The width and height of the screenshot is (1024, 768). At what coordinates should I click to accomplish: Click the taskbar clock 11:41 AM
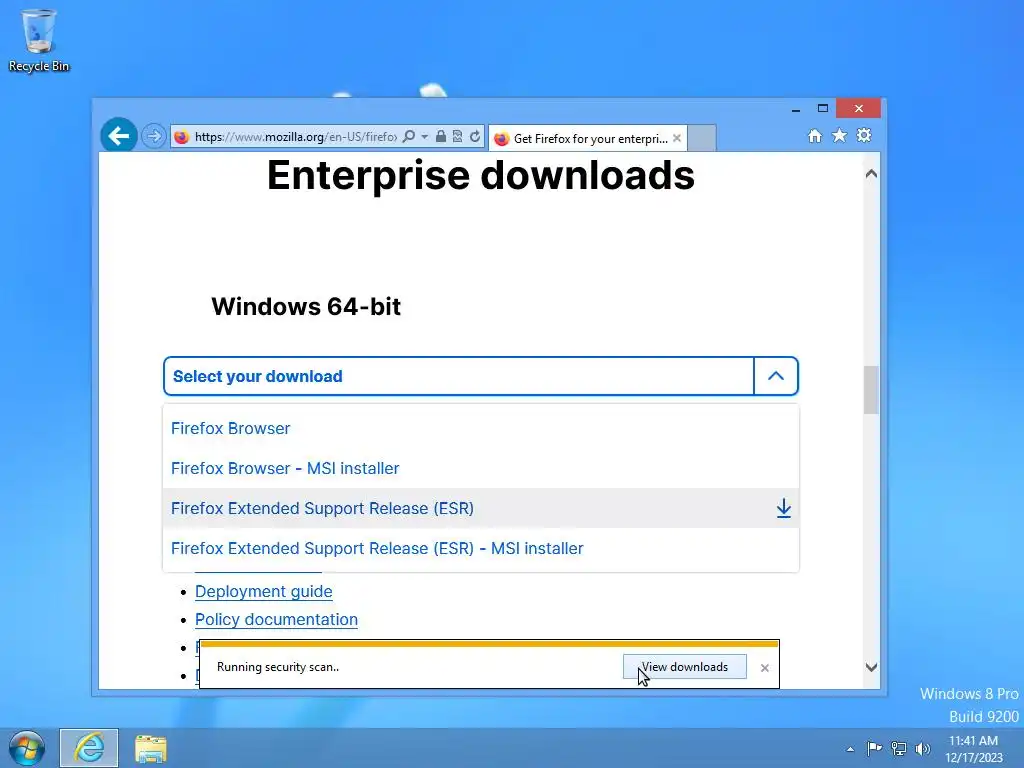tap(973, 749)
